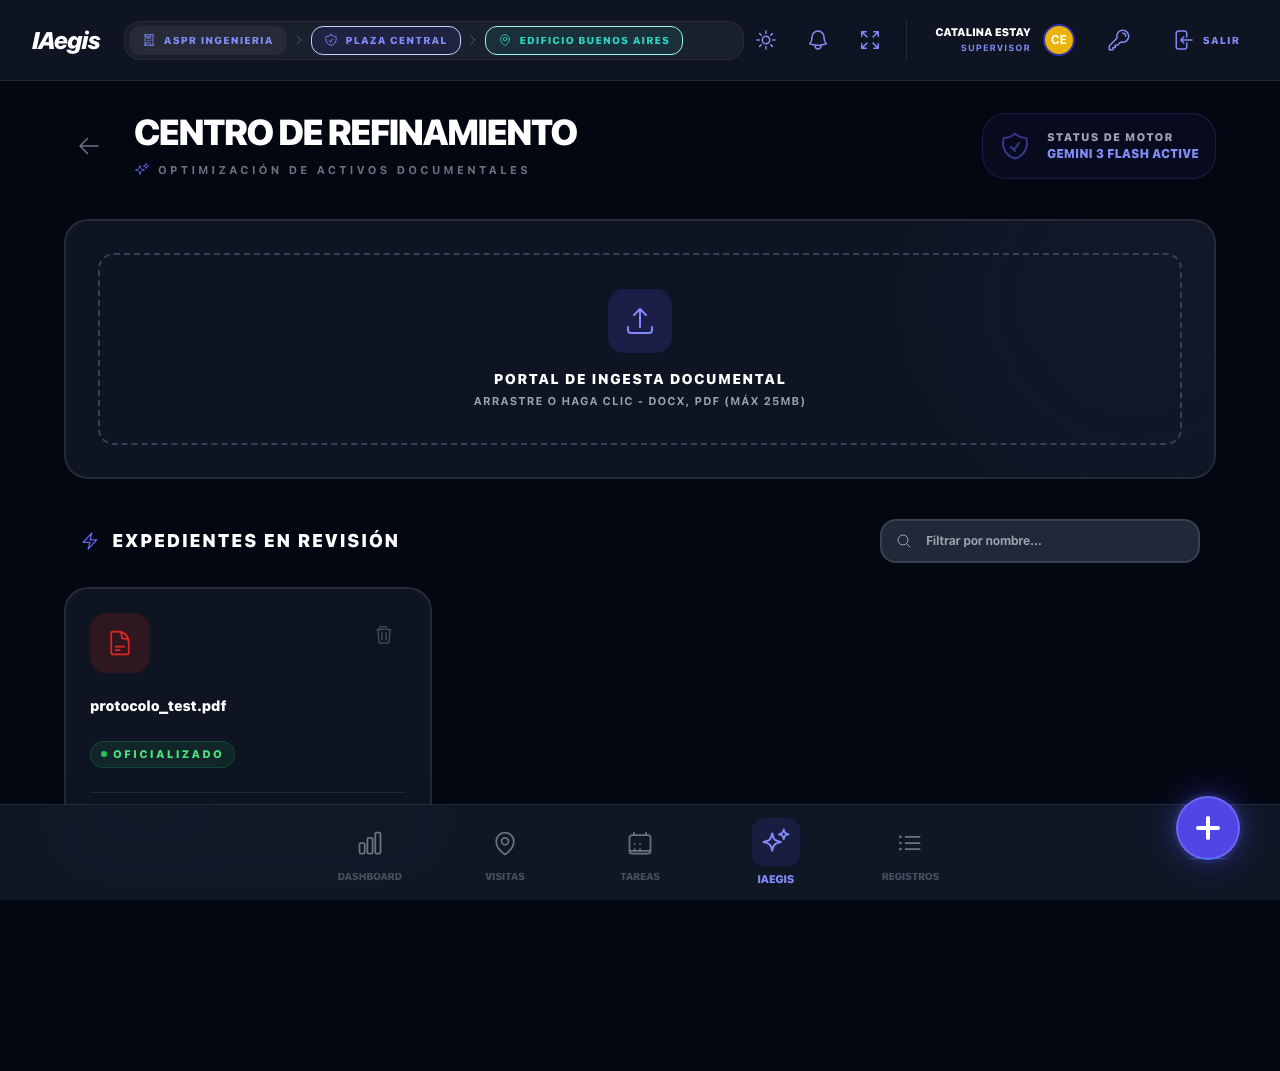Viewport: 1280px width, 1071px height.
Task: Click the Filtrar por nombre search field
Action: (1040, 540)
